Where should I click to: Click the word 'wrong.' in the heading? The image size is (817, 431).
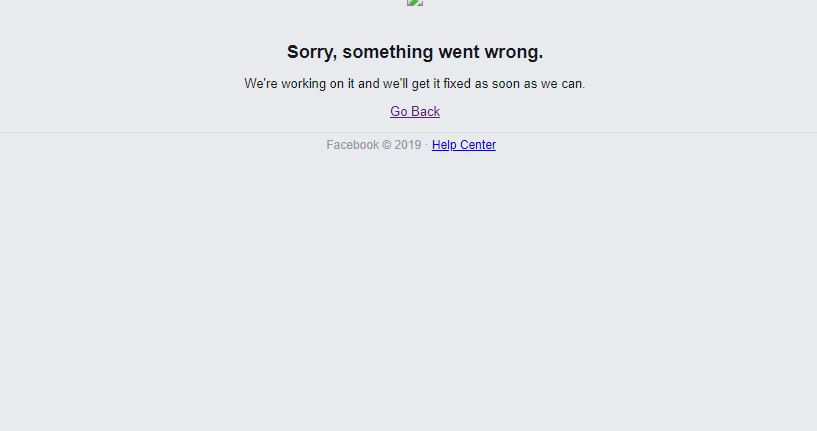pyautogui.click(x=514, y=52)
